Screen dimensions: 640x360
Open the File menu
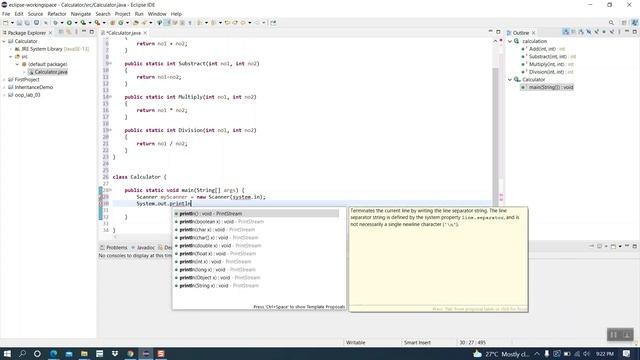6,14
